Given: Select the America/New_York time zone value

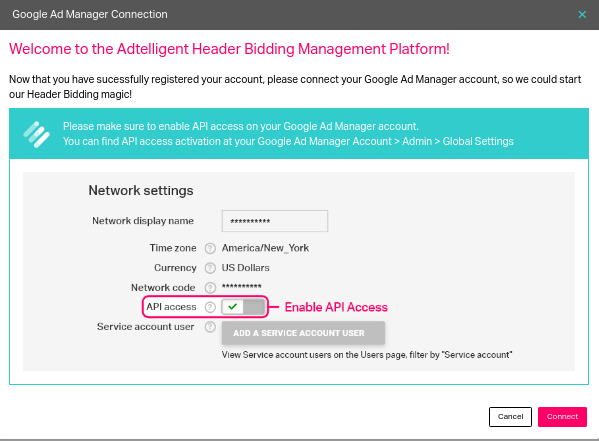Looking at the screenshot, I should point(265,248).
